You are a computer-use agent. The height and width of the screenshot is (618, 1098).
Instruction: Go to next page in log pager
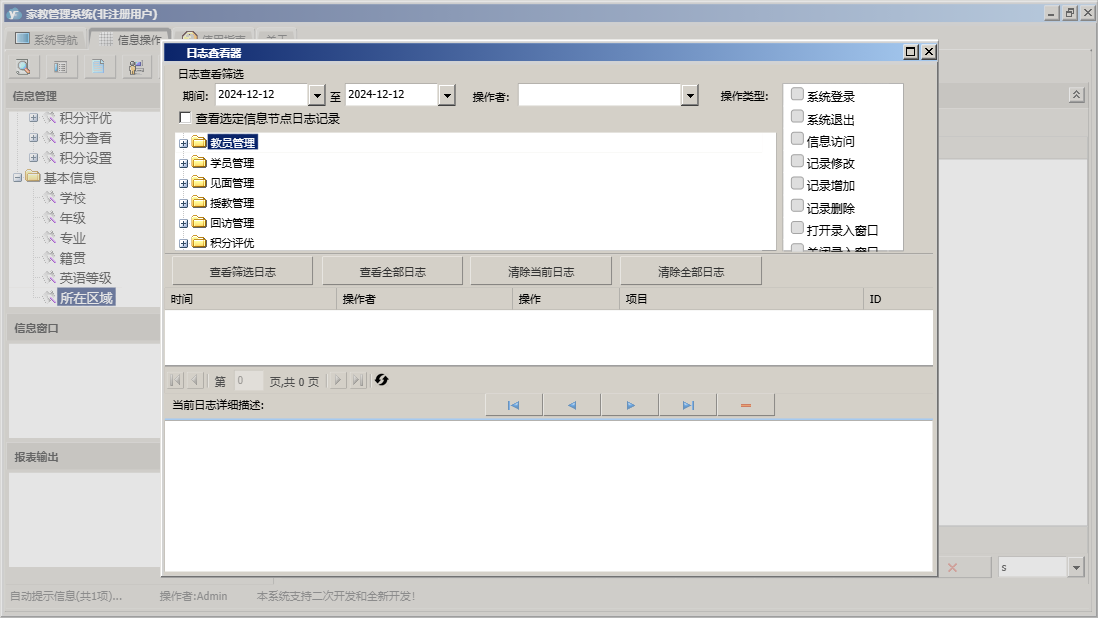point(338,380)
